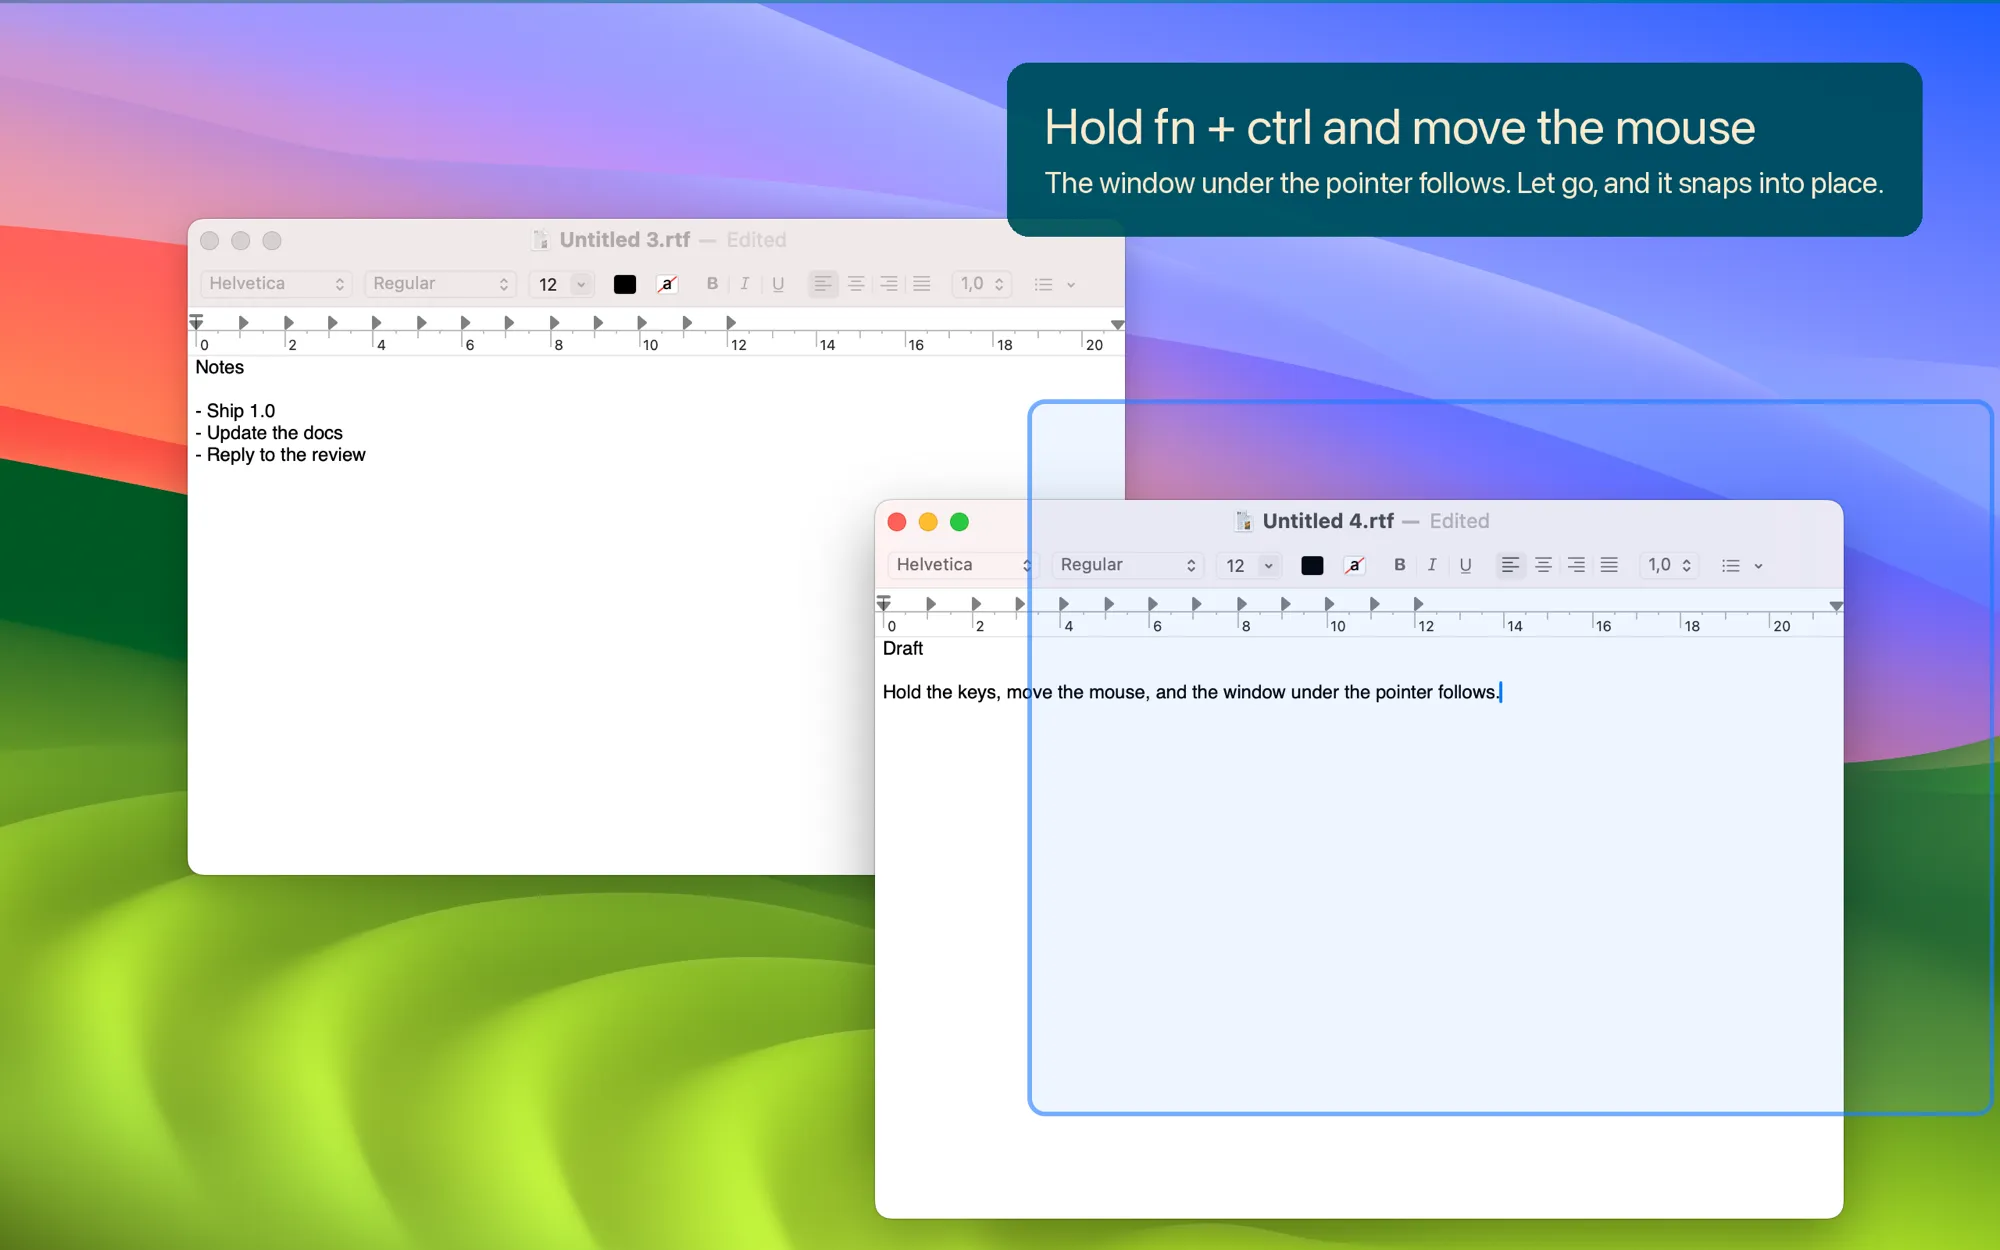Click the Untitled 3.rtf window title

coord(625,240)
